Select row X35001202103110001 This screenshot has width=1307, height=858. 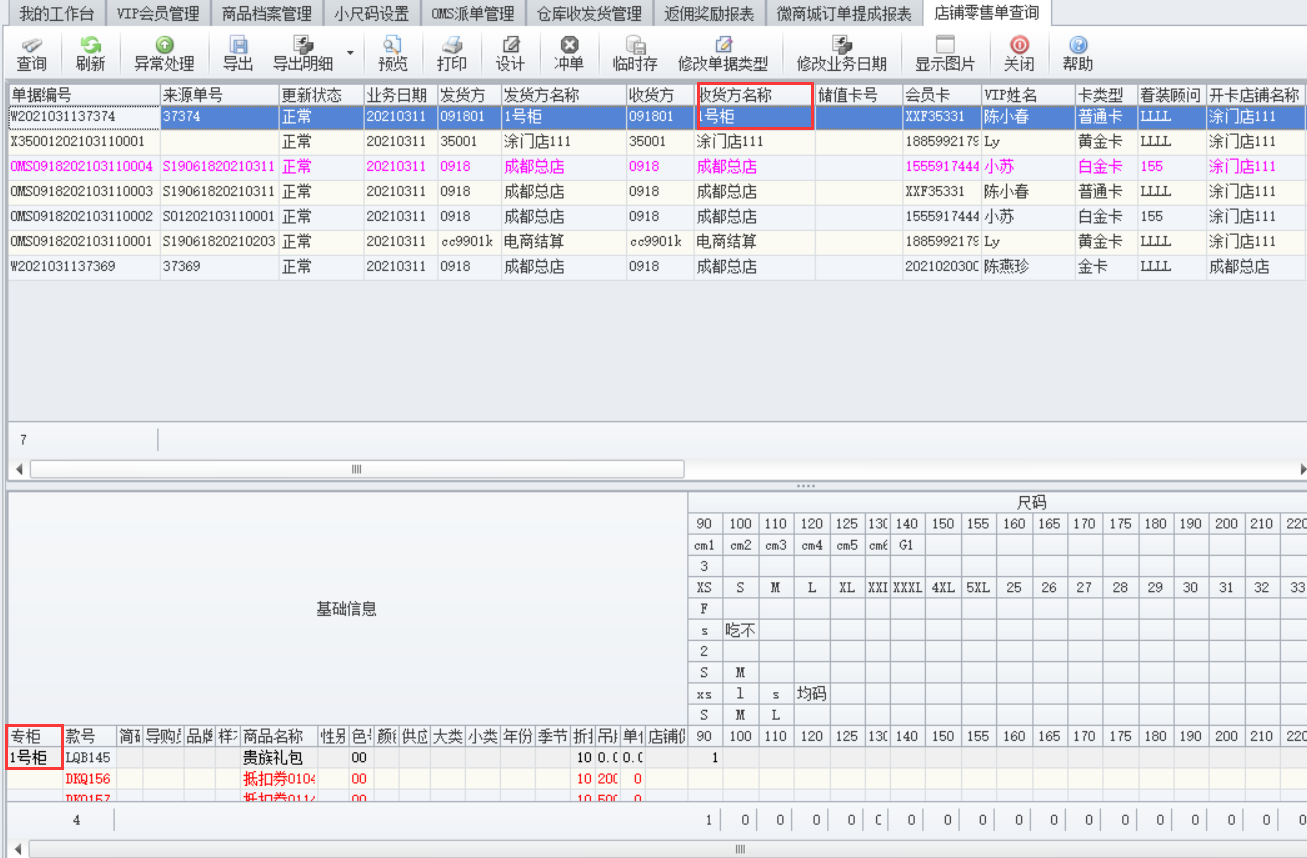[x=657, y=142]
